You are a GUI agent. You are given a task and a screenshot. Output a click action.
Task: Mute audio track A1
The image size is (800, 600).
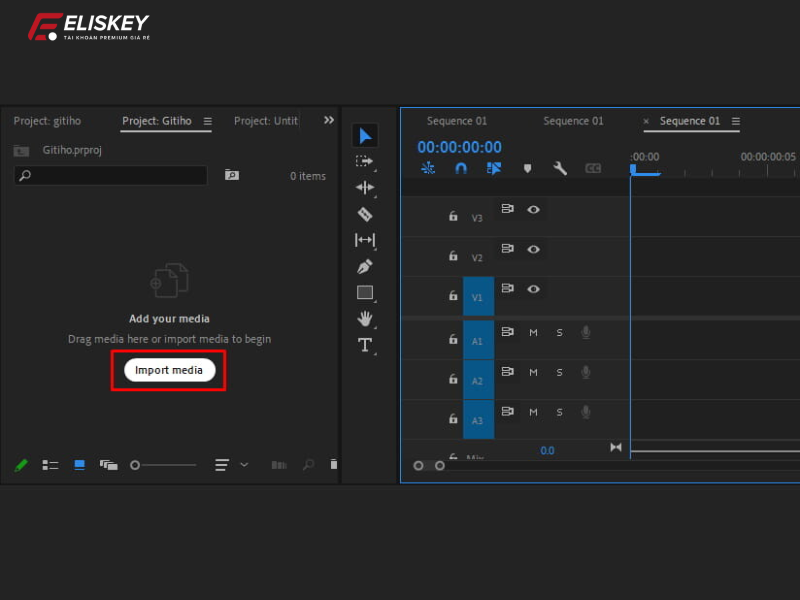click(x=533, y=332)
